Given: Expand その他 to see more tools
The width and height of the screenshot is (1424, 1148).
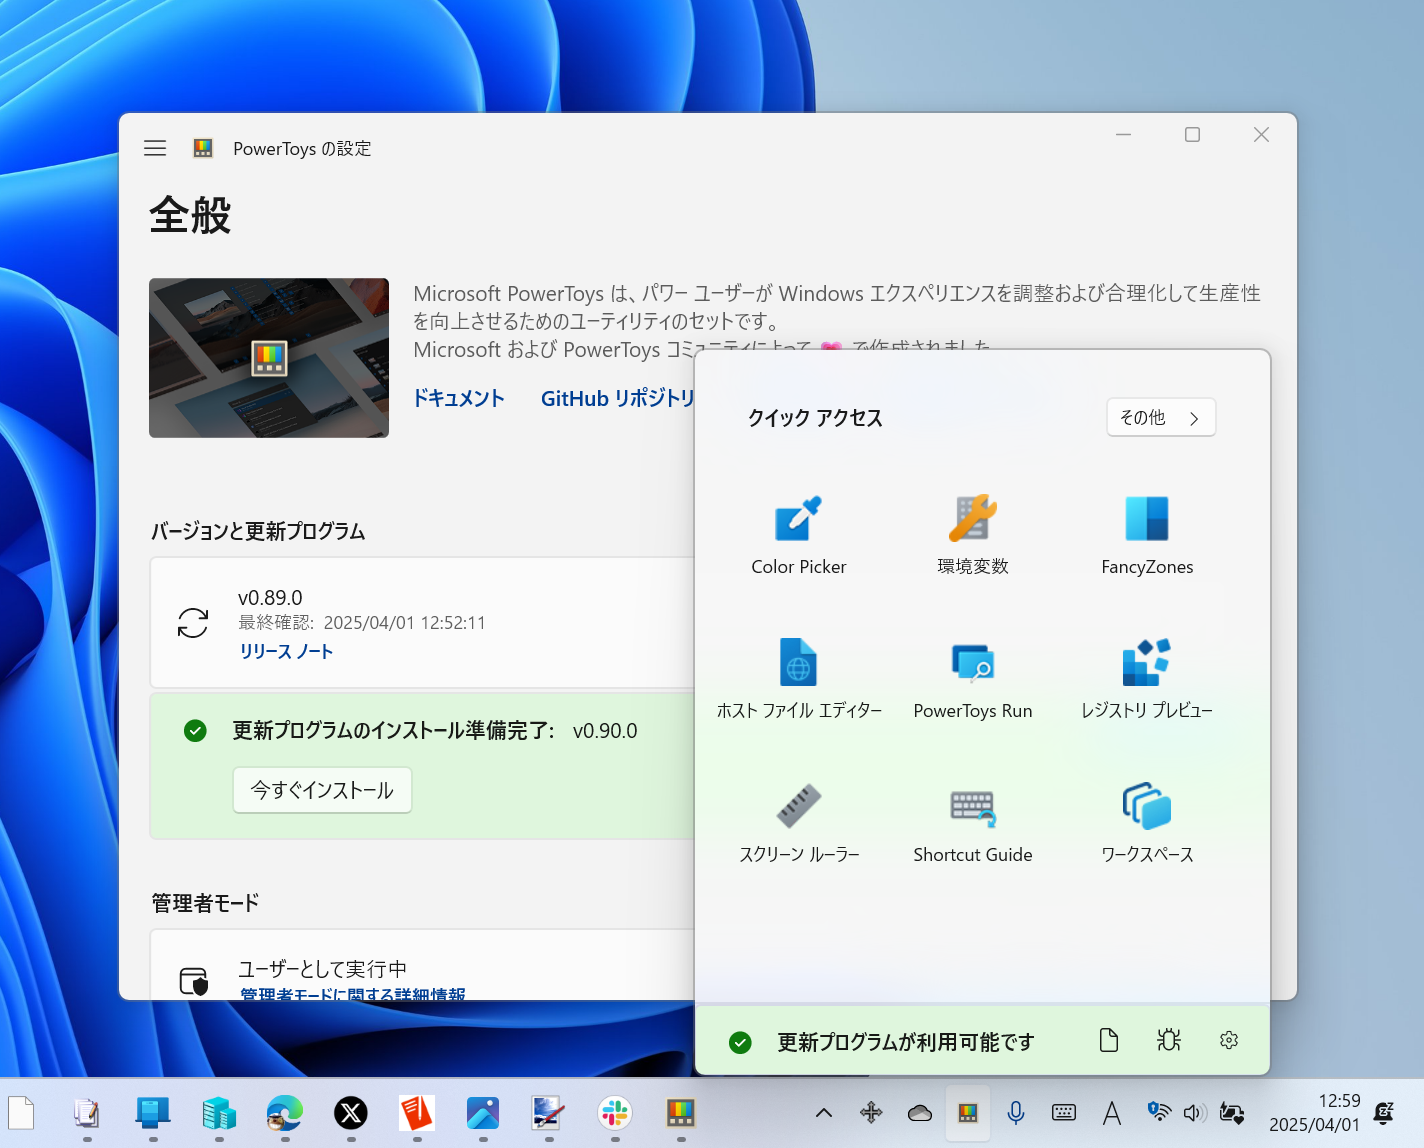Looking at the screenshot, I should tap(1160, 417).
